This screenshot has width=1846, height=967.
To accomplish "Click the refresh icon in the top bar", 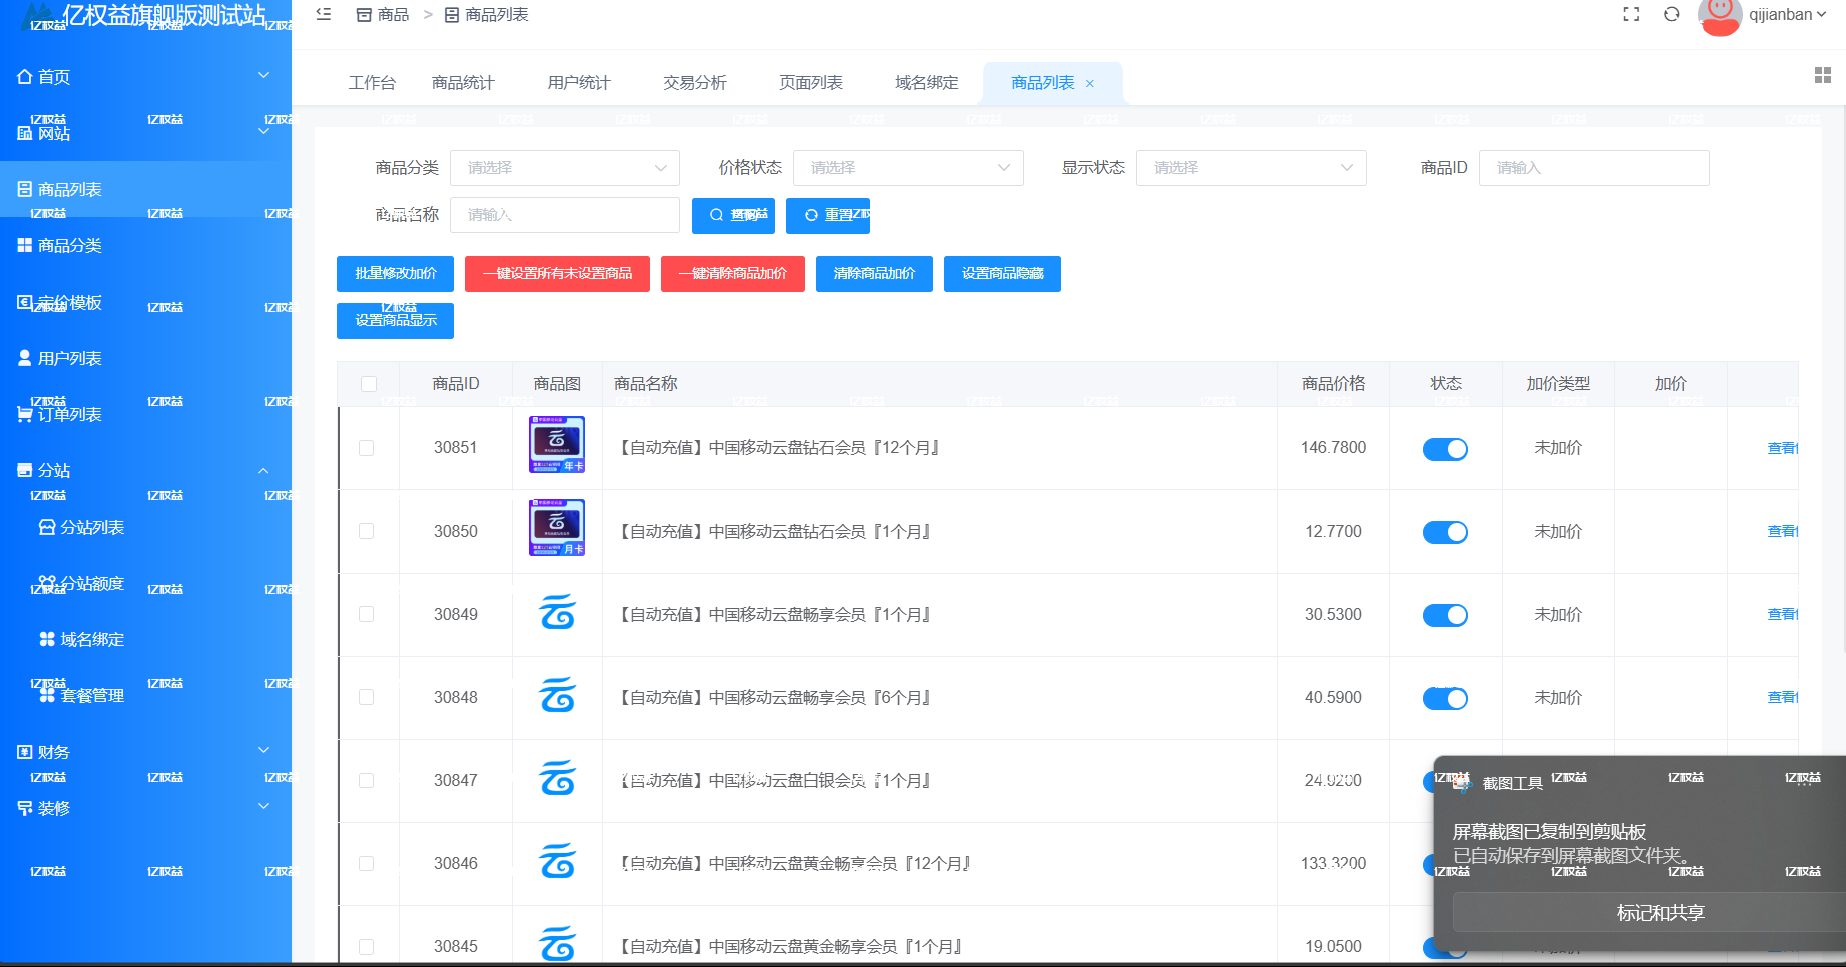I will pyautogui.click(x=1671, y=14).
